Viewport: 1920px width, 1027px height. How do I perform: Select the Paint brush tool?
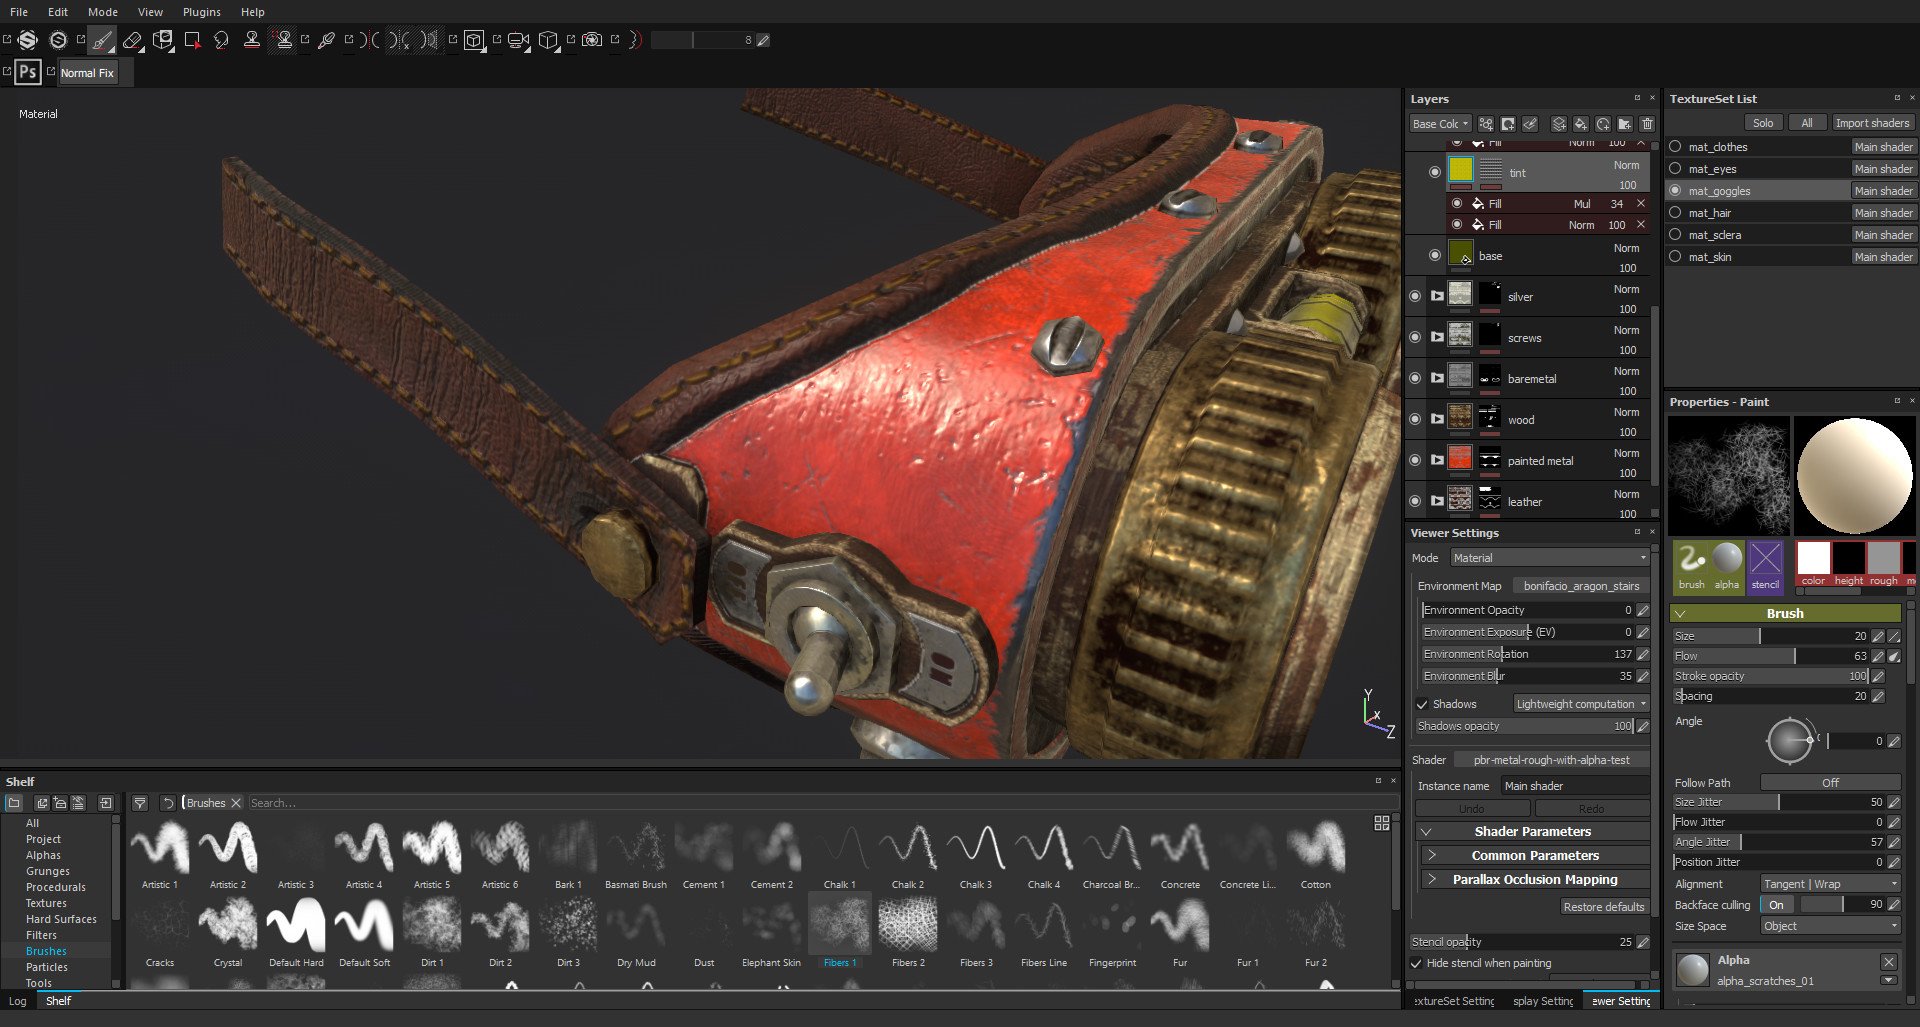pyautogui.click(x=102, y=40)
